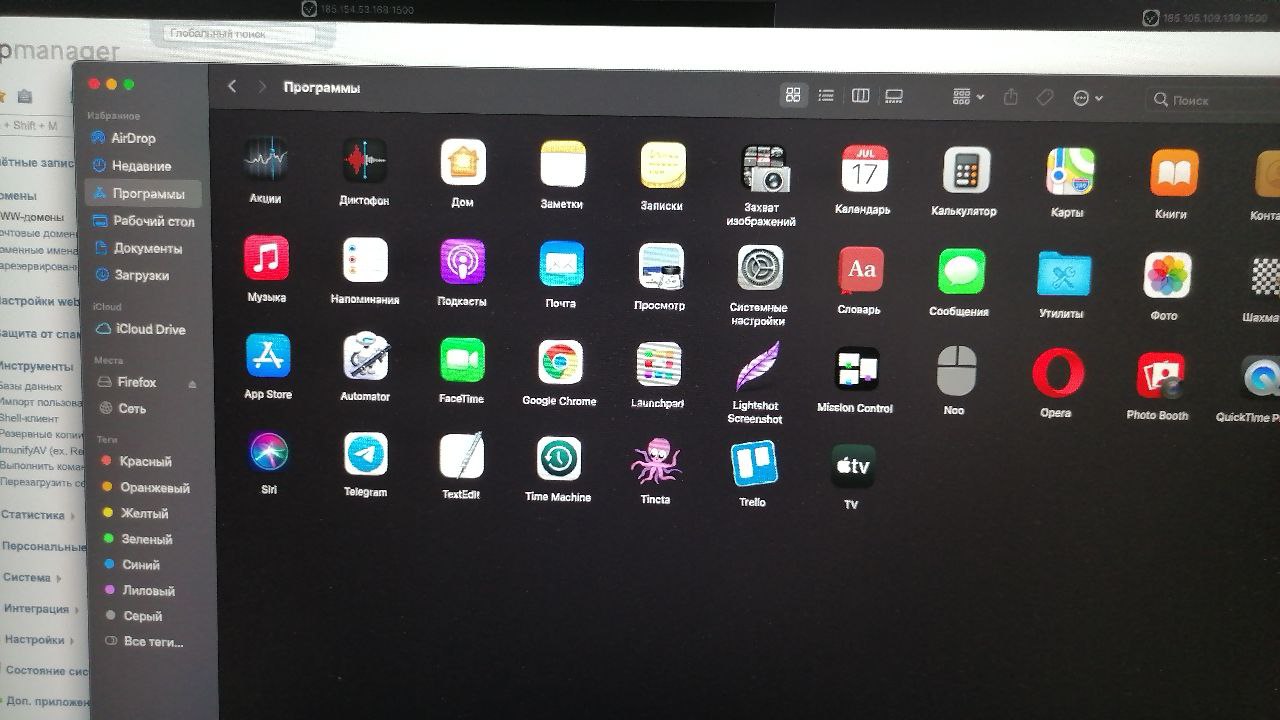1280x720 pixels.
Task: Open the Музыка music app
Action: tap(266, 258)
